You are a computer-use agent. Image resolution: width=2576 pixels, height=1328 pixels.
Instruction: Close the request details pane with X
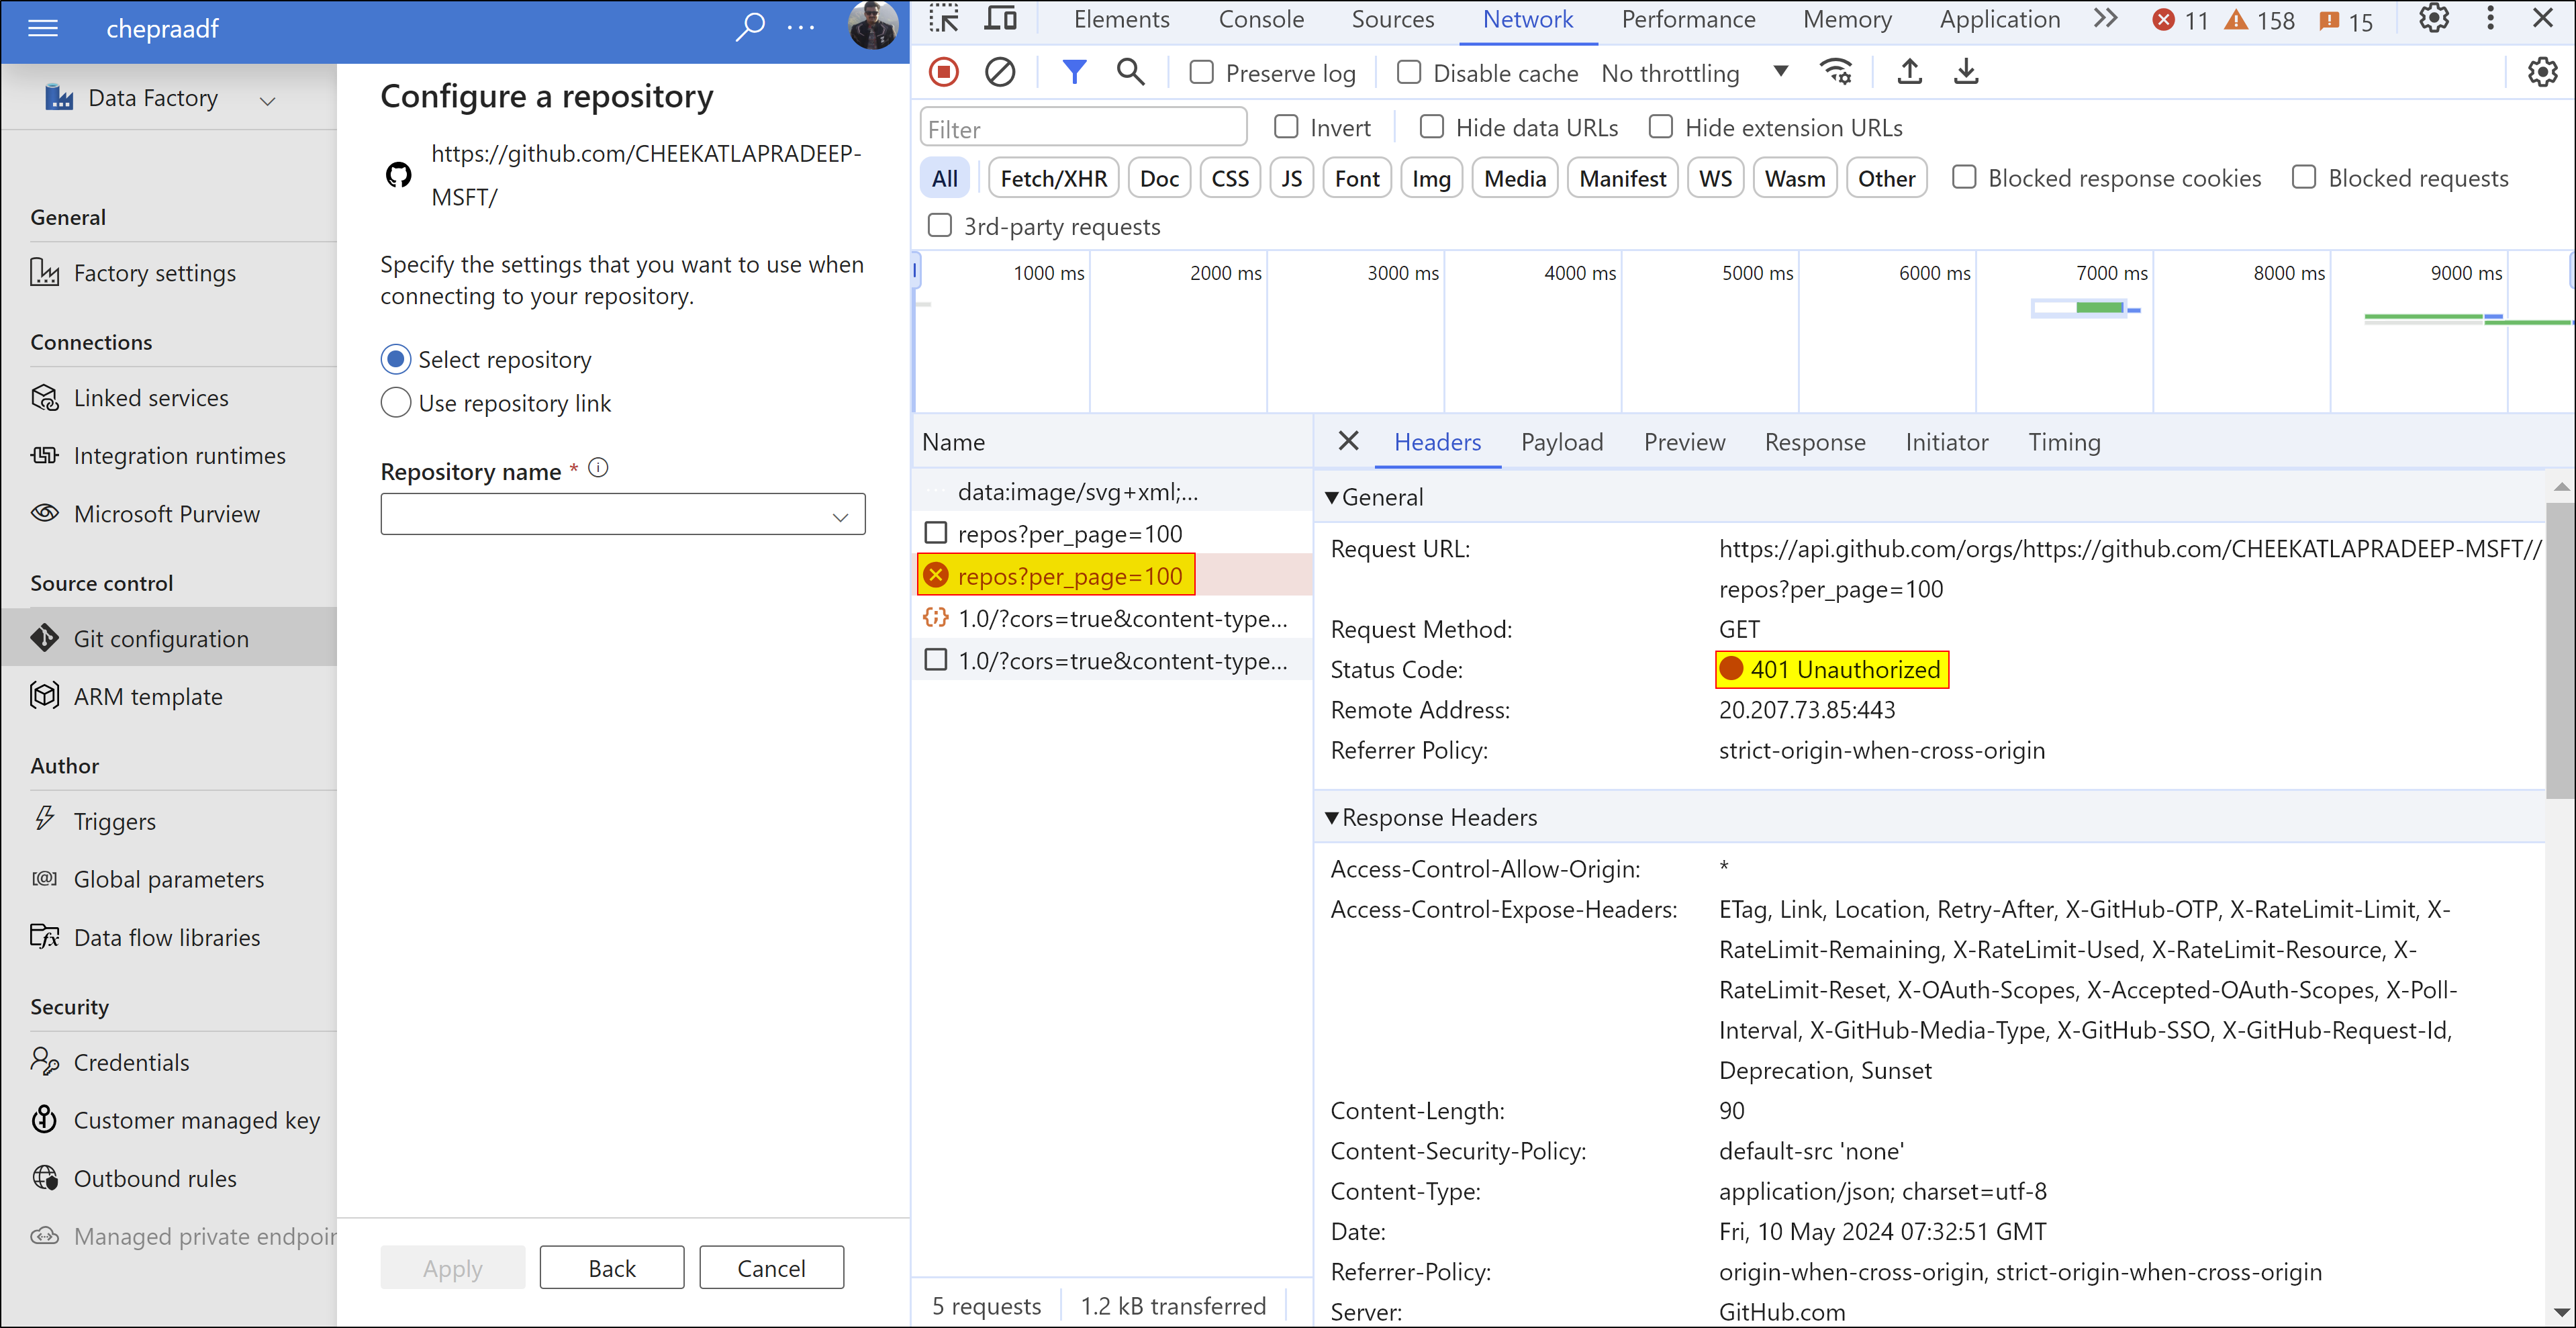tap(1348, 441)
